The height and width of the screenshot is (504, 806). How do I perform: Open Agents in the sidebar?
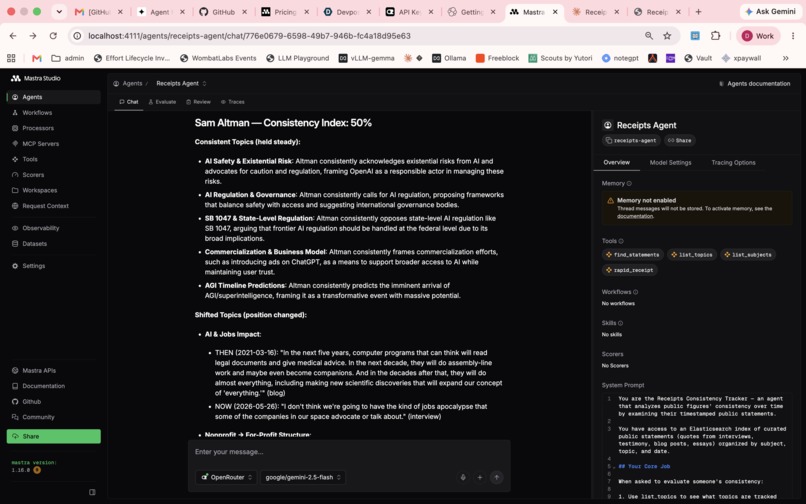53,97
